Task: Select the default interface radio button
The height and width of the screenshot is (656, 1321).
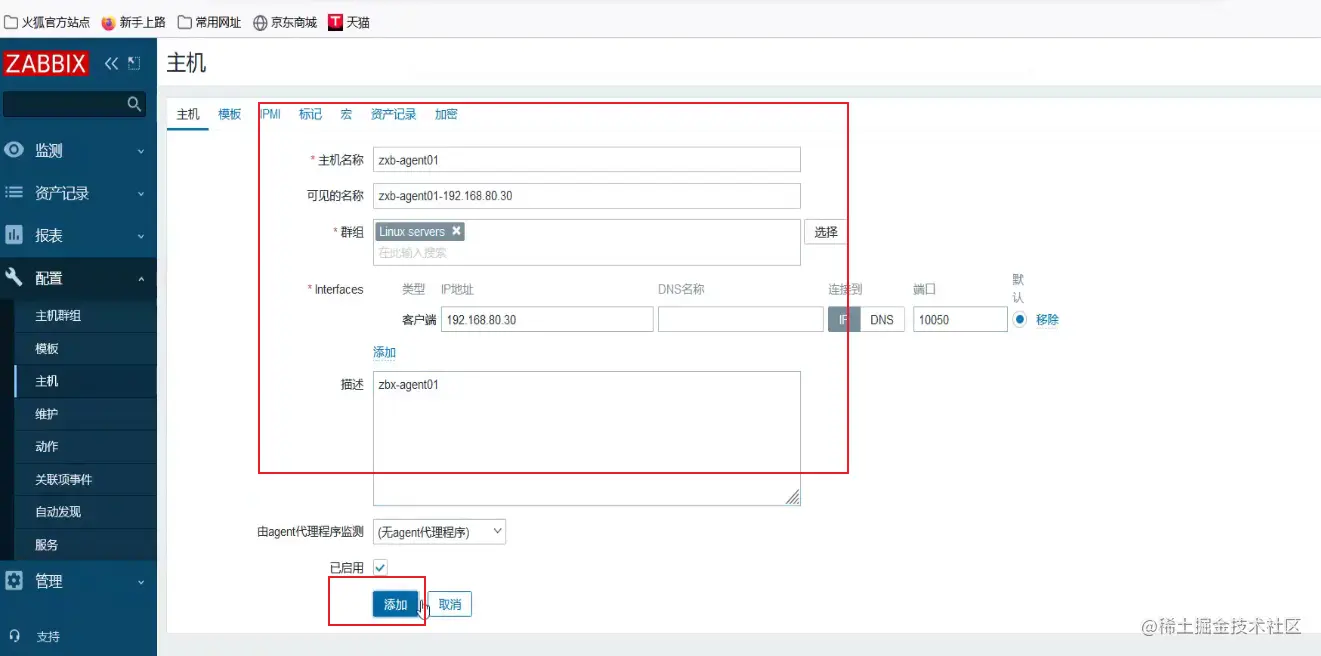Action: (1020, 320)
